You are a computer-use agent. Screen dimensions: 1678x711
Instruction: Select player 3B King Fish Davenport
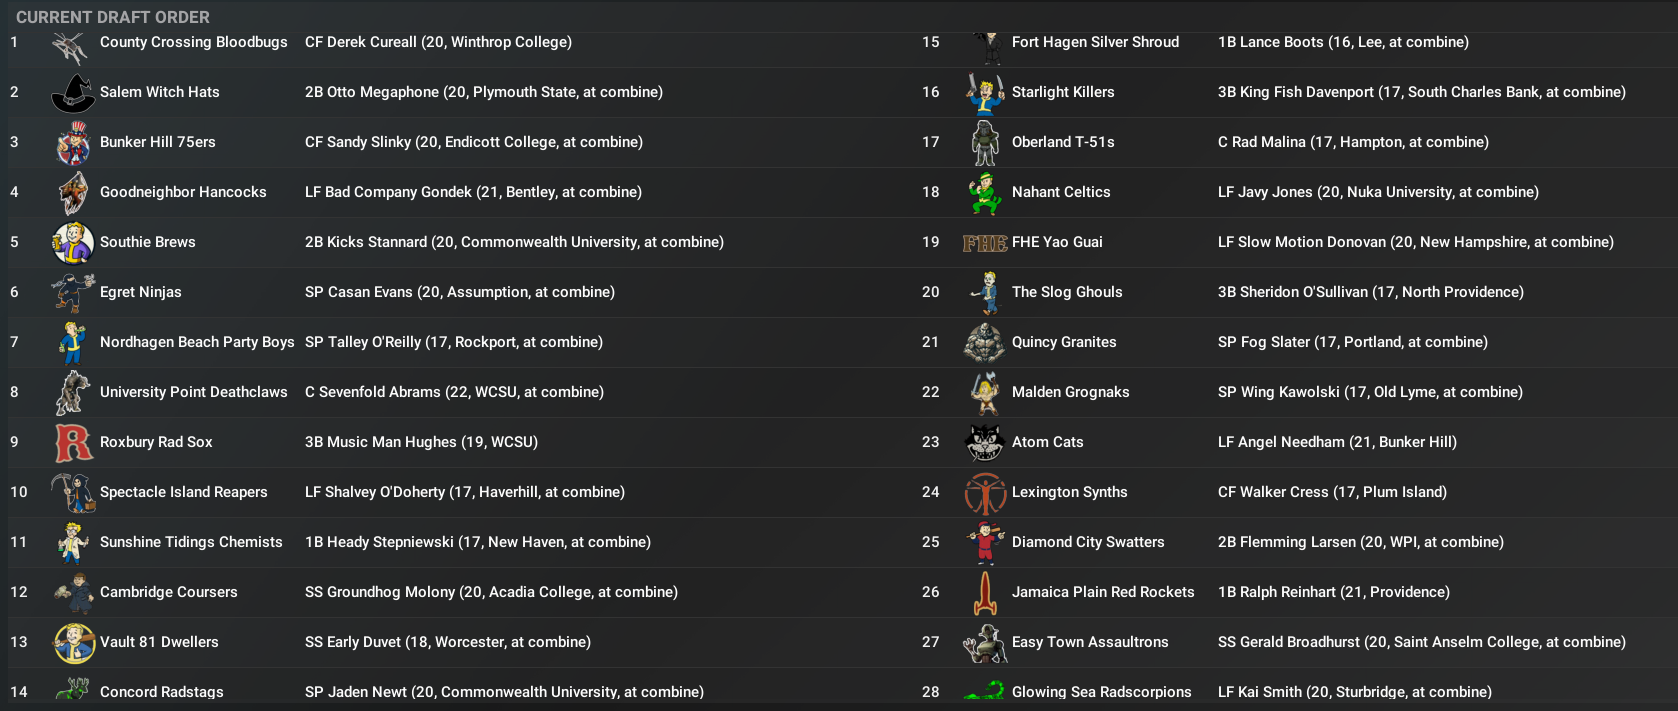point(1421,92)
